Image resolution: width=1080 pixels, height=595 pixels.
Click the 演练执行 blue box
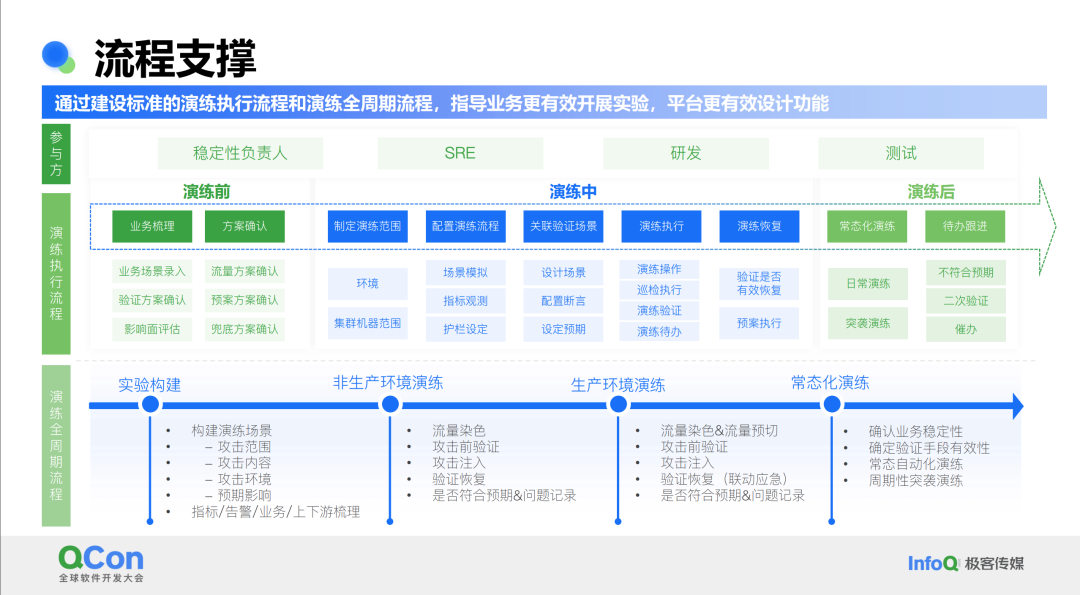[661, 227]
